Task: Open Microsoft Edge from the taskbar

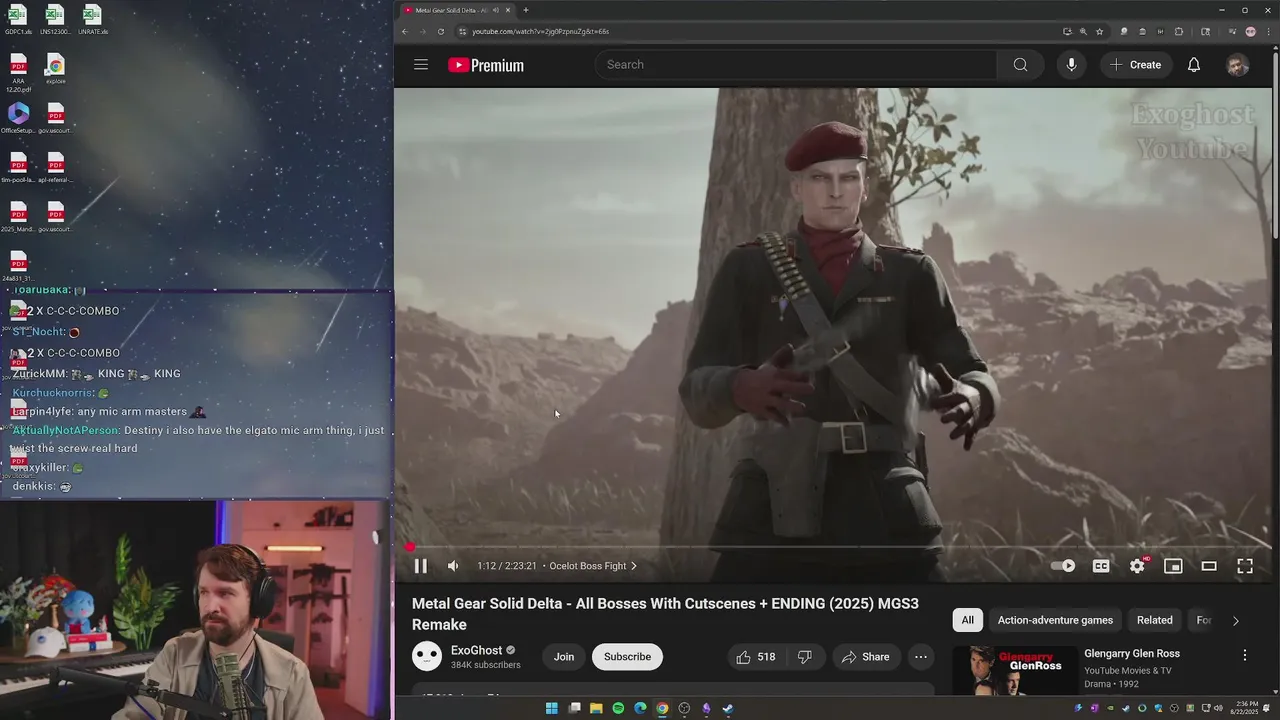Action: coord(640,708)
